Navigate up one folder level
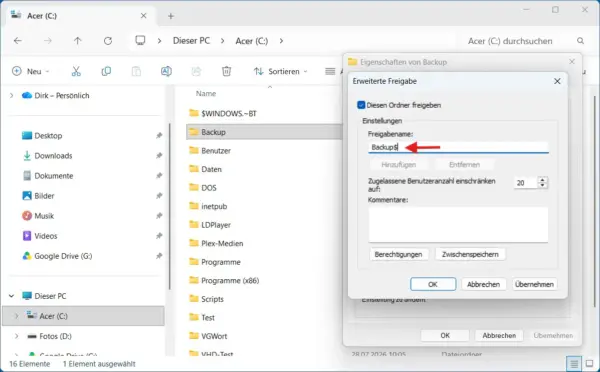 coord(78,41)
